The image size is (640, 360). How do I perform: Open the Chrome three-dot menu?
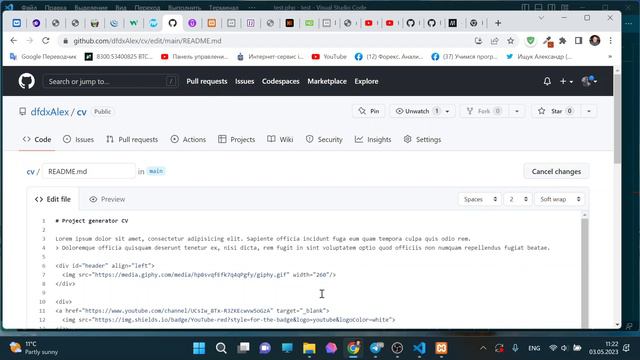tap(611, 40)
